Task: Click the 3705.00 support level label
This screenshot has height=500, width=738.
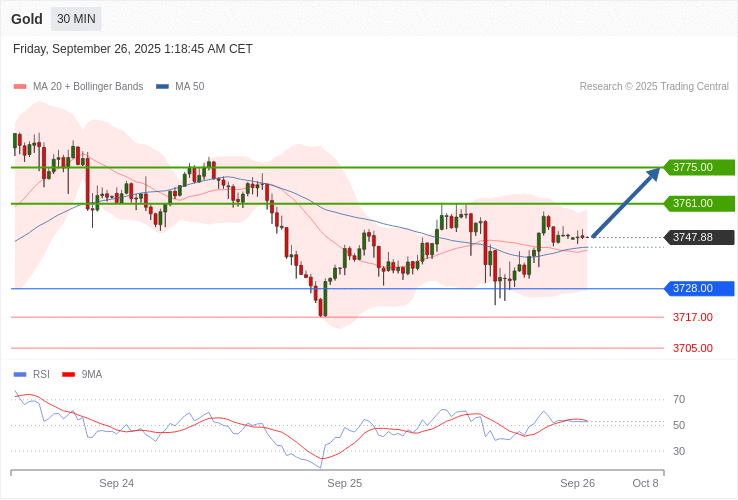Action: [692, 348]
